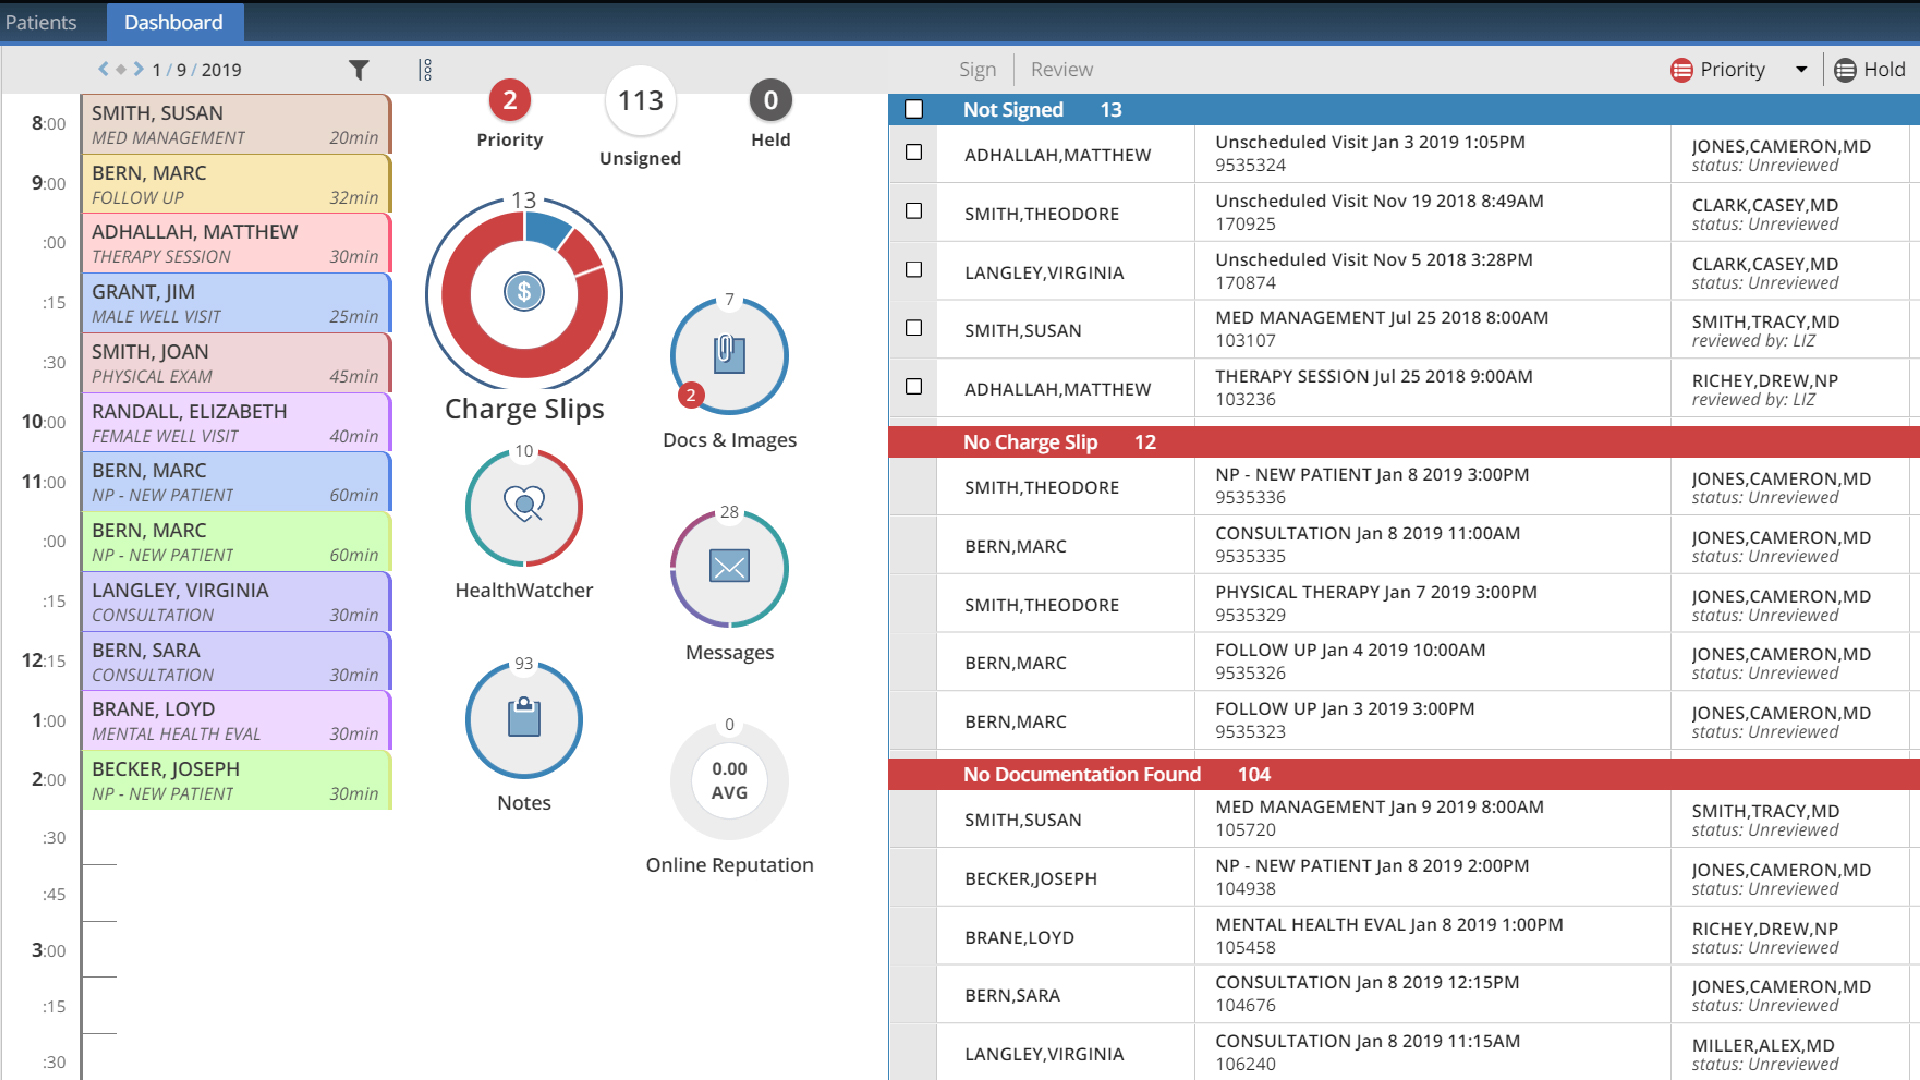
Task: Click the Notes clipboard icon
Action: 522,719
